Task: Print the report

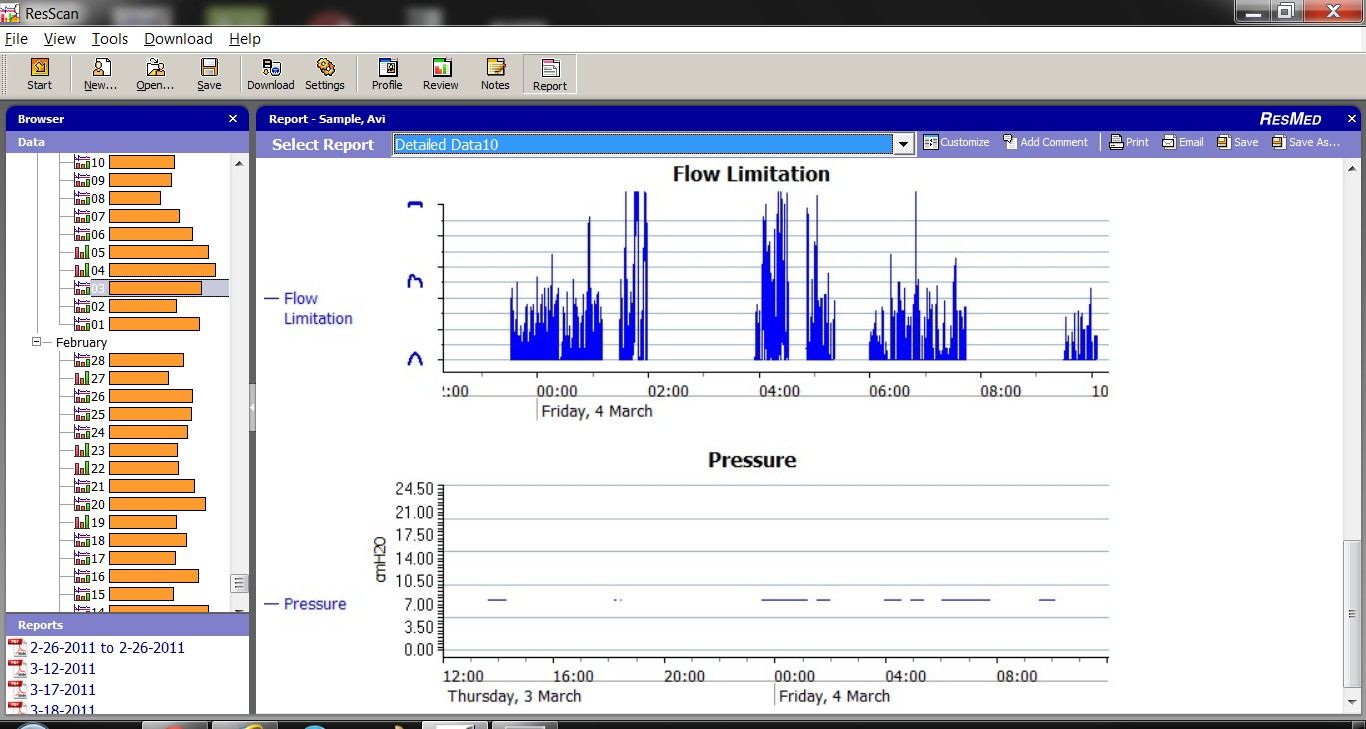Action: (x=1129, y=143)
